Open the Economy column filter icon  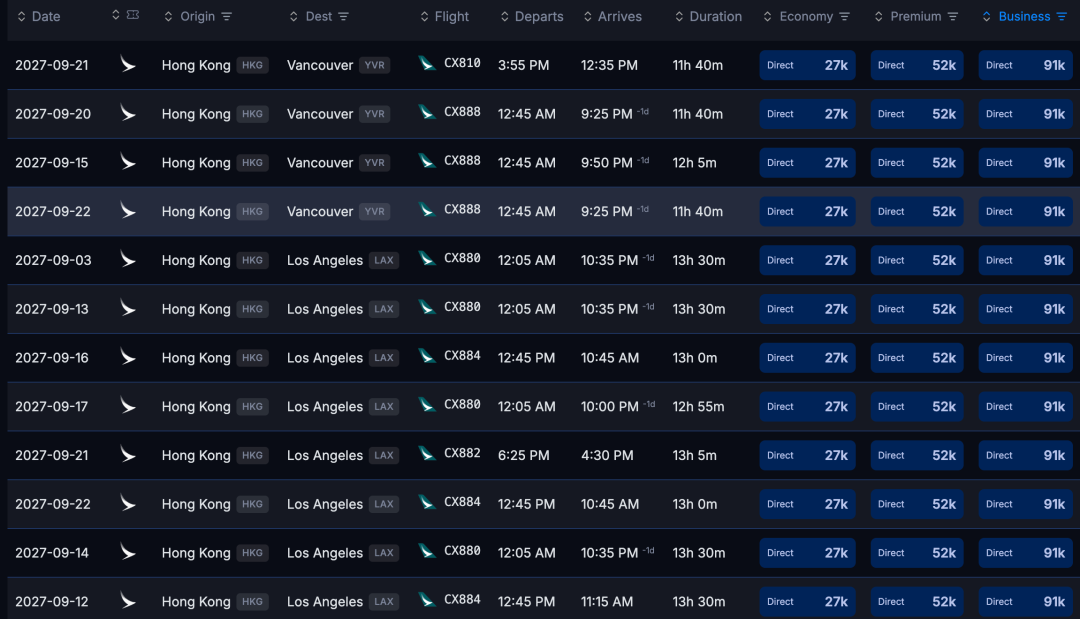[844, 17]
